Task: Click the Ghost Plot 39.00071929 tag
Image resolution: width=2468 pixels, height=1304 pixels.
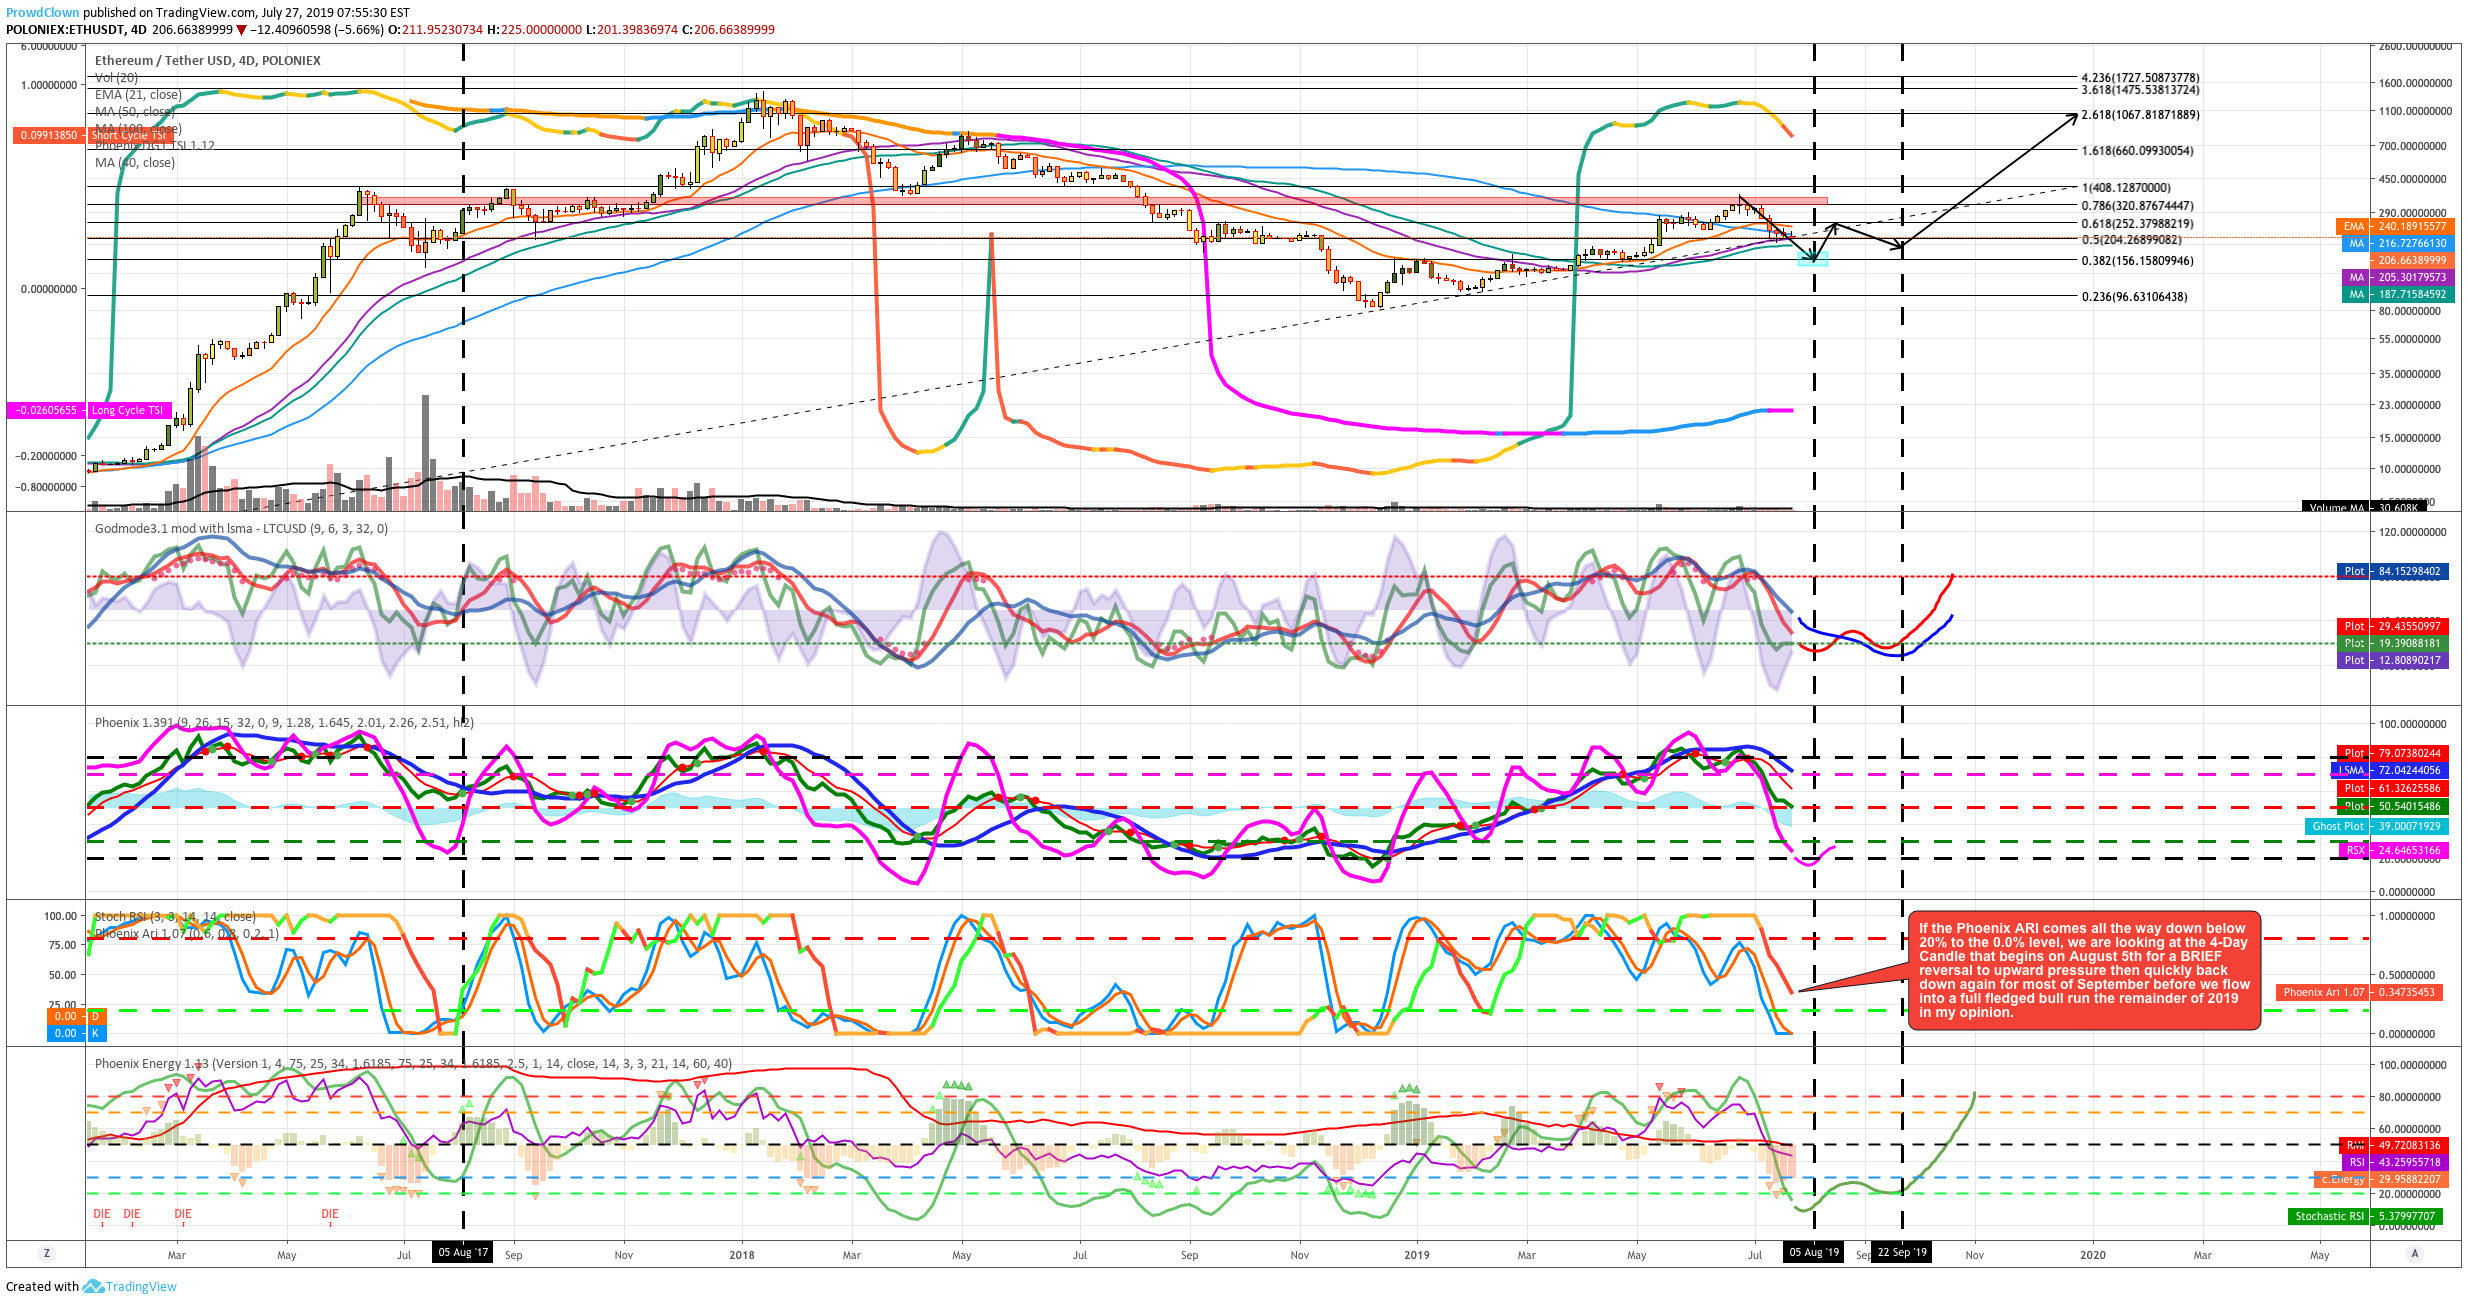Action: point(2376,827)
